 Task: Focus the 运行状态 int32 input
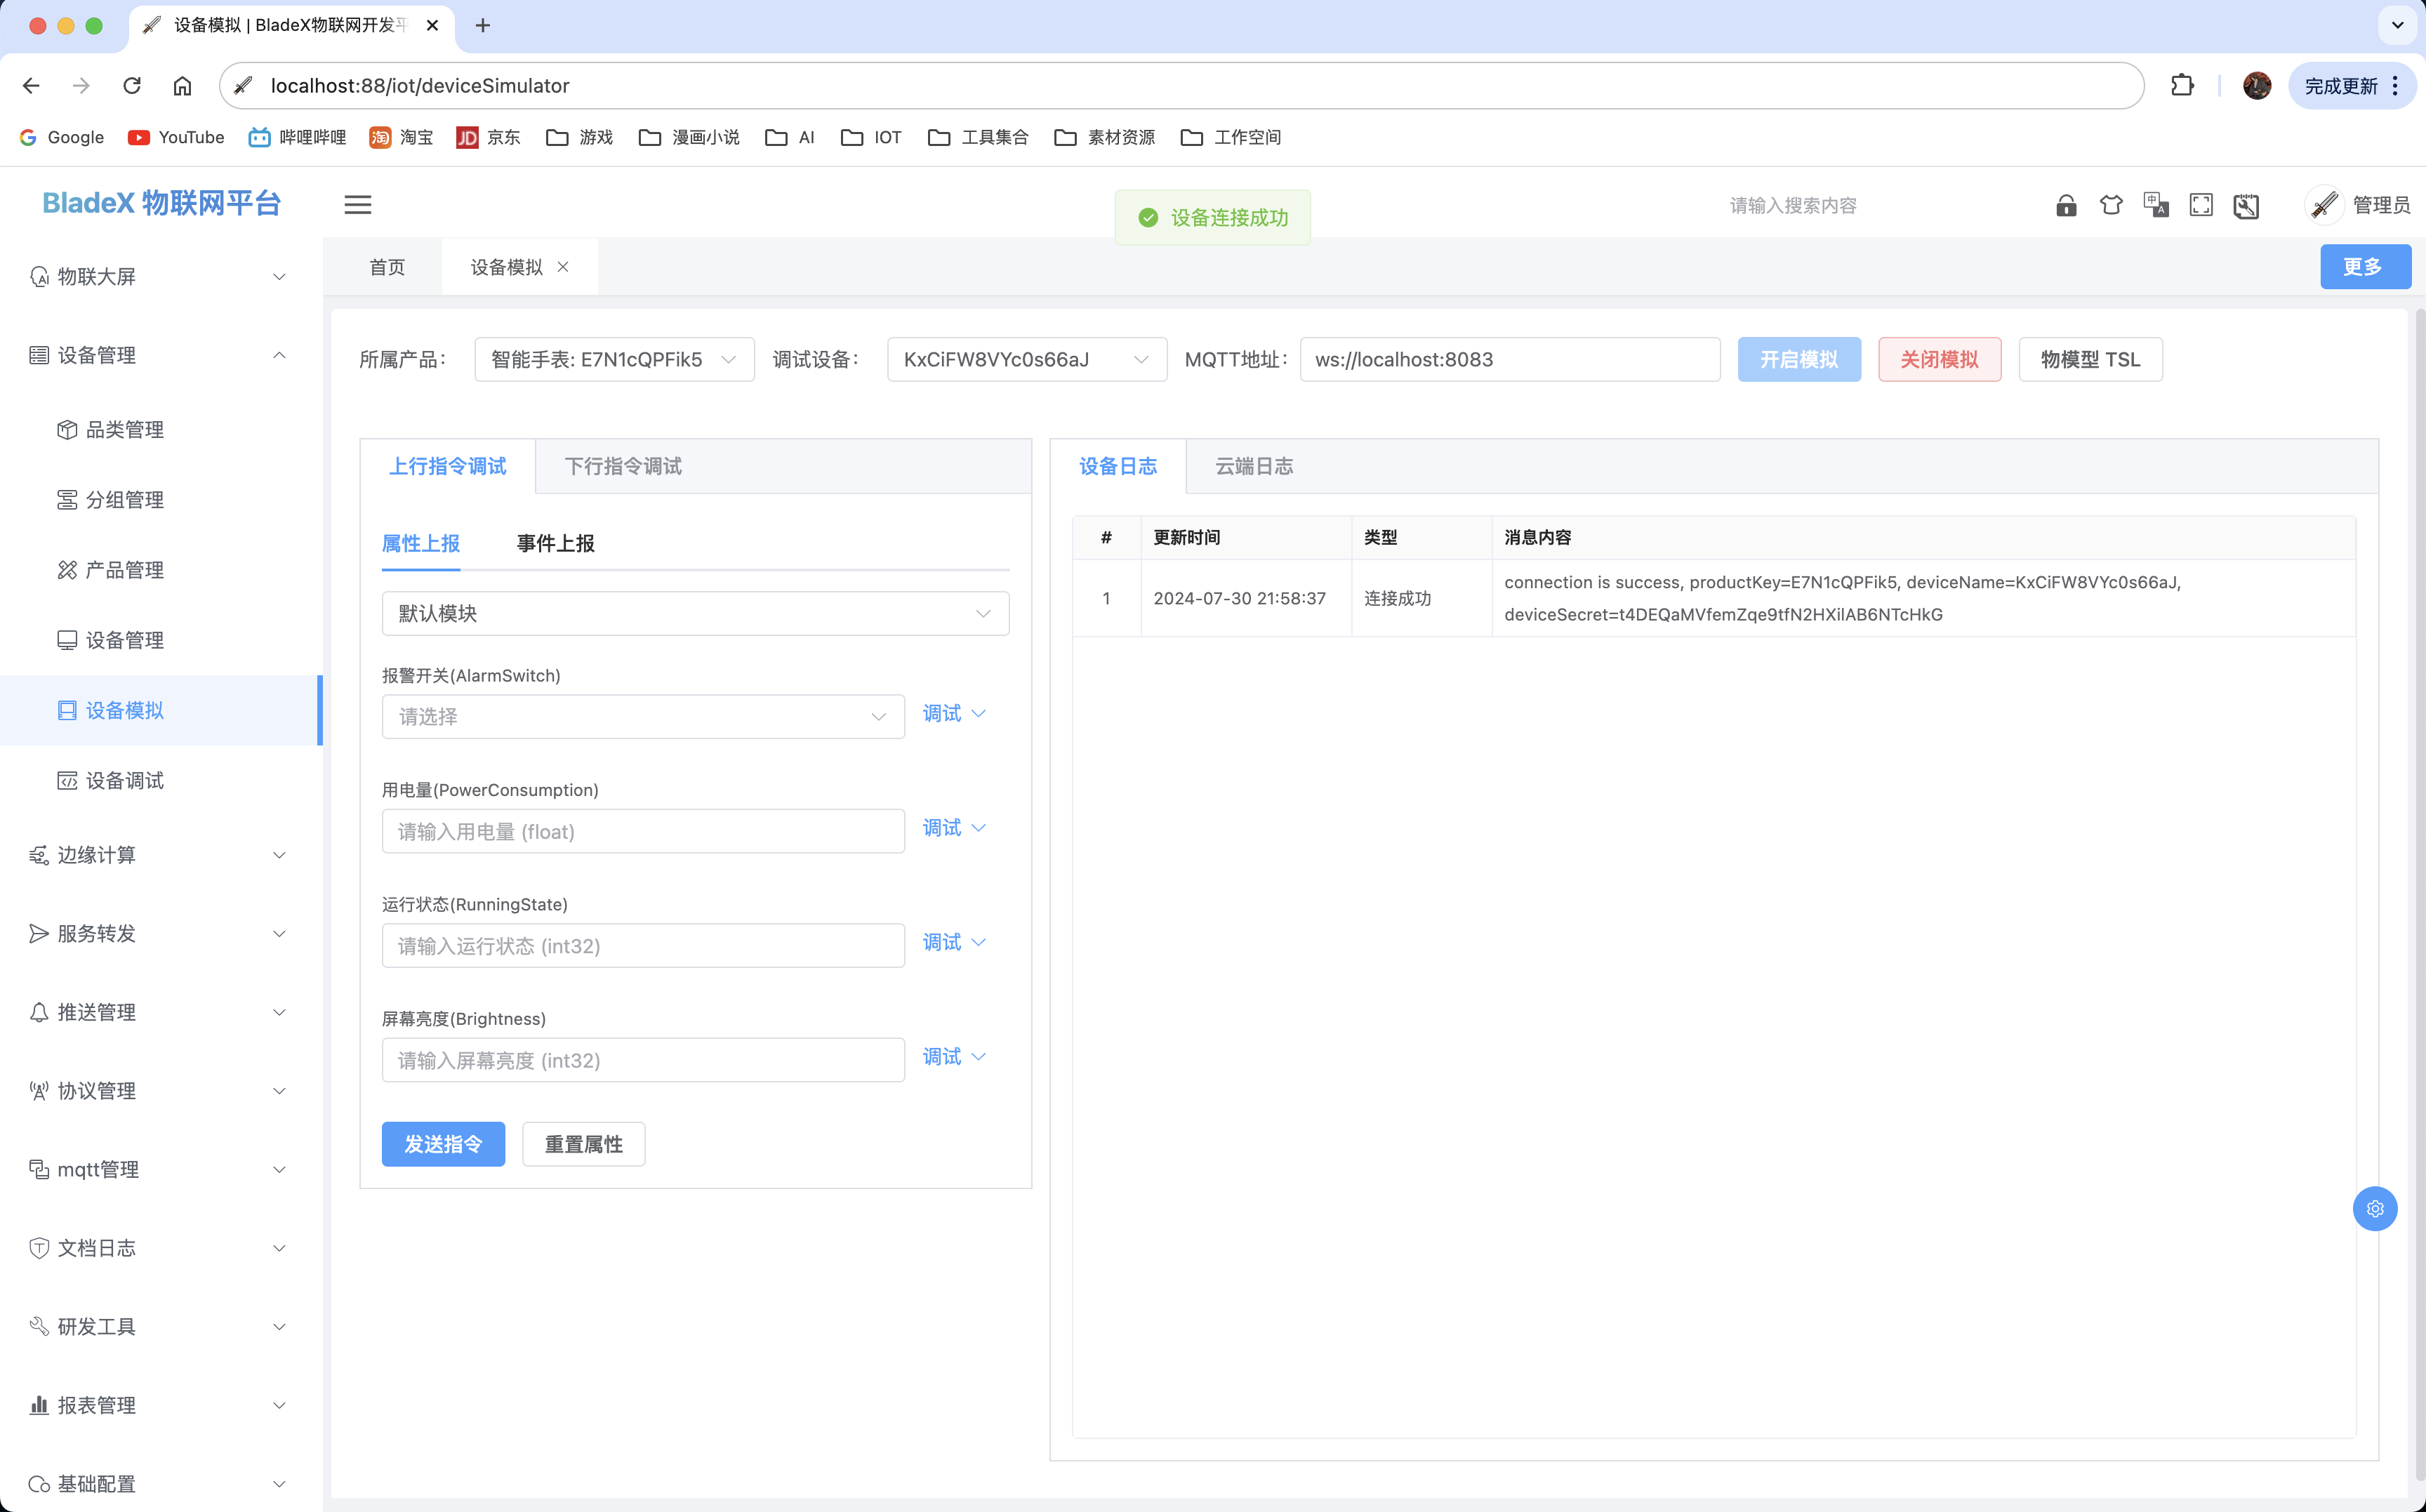643,946
